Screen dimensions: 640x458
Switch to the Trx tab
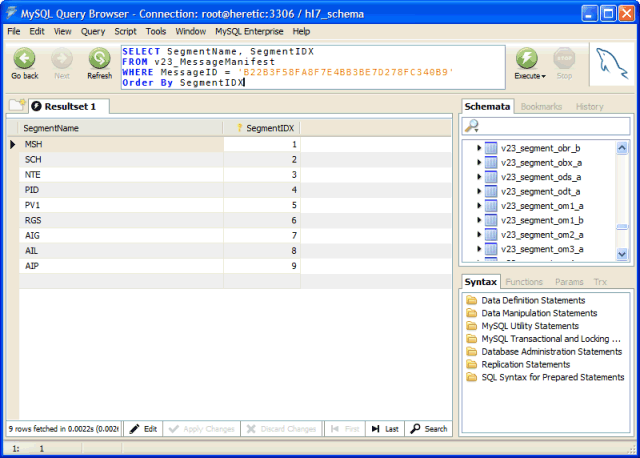point(600,282)
